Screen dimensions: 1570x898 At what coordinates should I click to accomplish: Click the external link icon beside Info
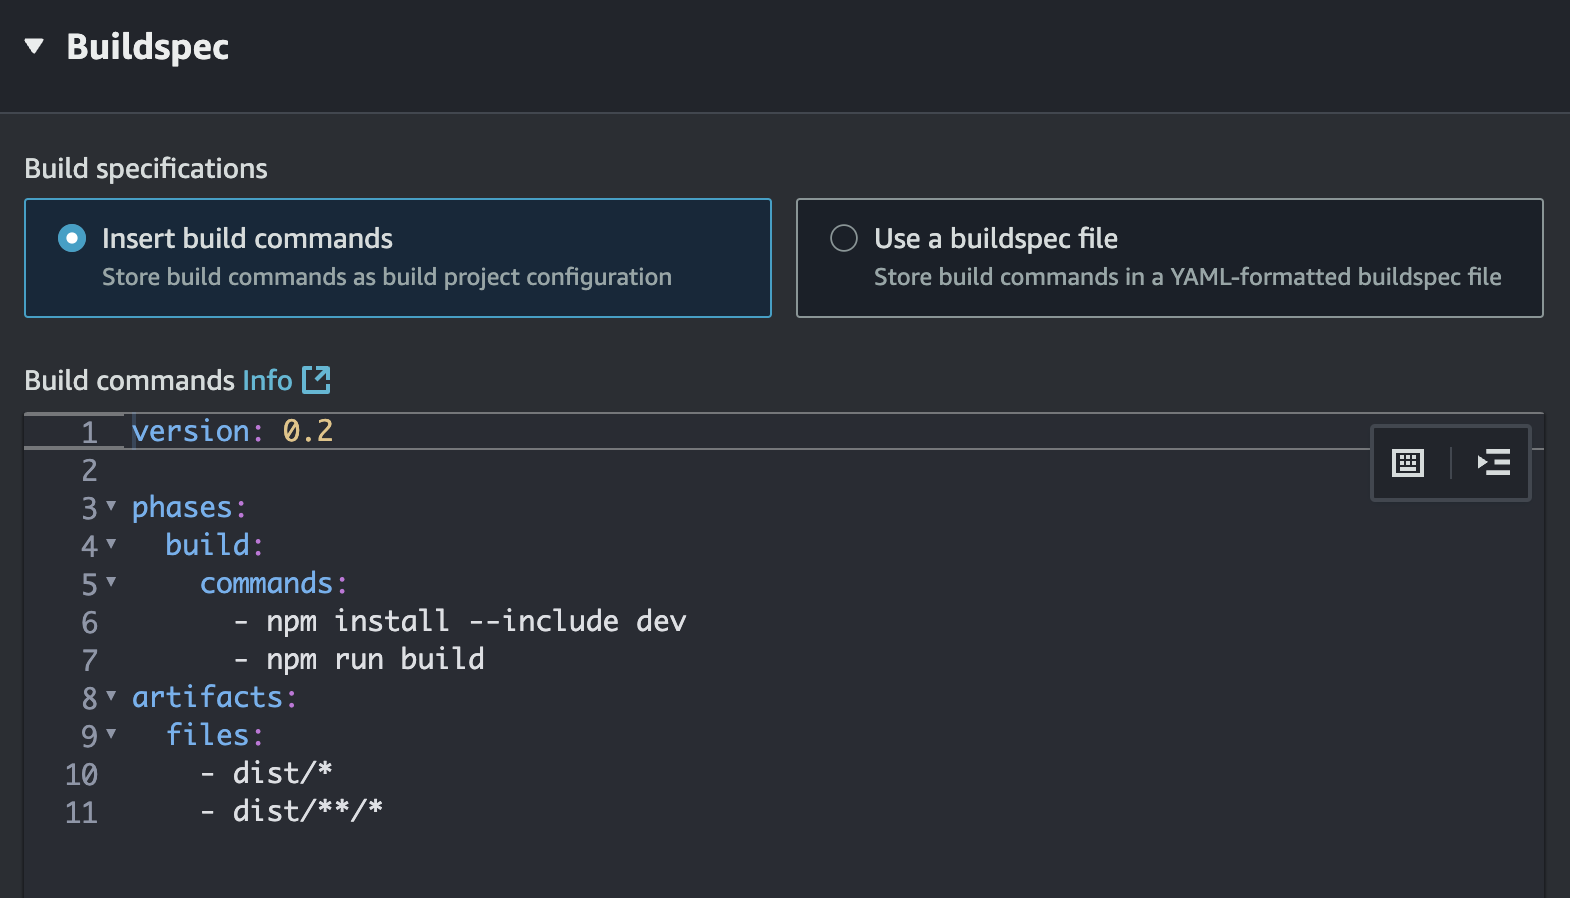316,380
